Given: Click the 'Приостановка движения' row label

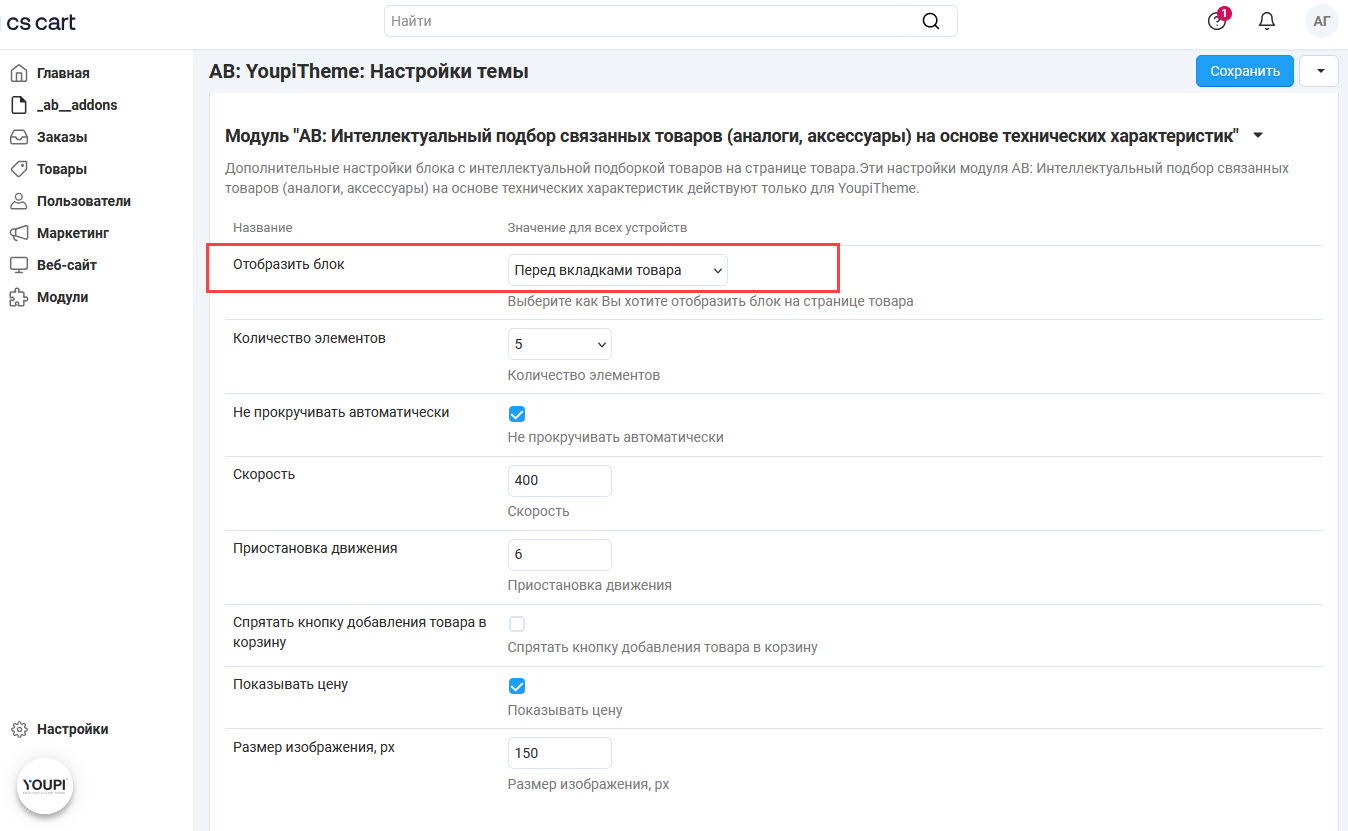Looking at the screenshot, I should point(315,548).
